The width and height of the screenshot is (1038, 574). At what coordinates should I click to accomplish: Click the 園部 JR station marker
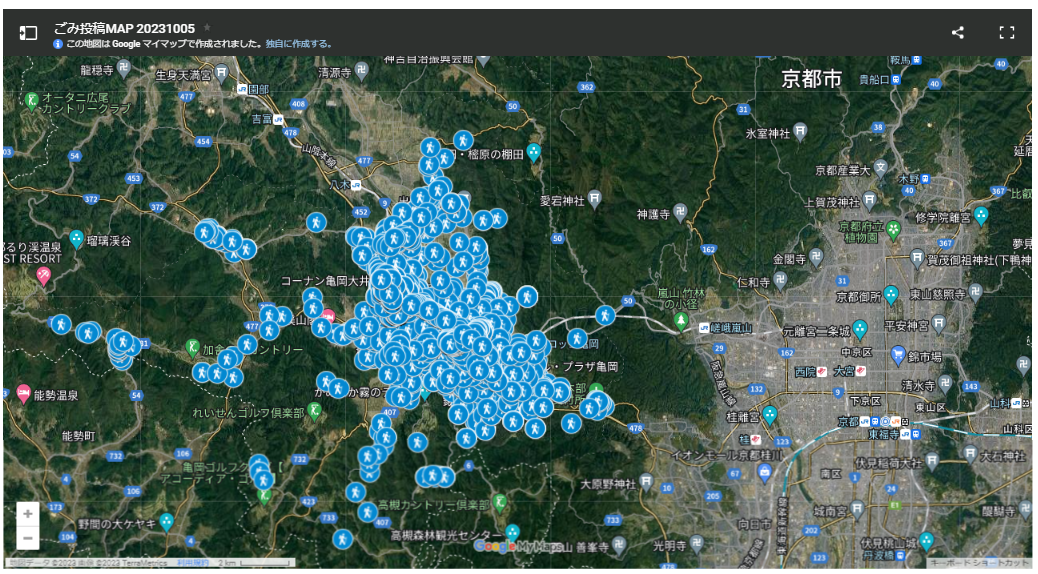coord(242,89)
